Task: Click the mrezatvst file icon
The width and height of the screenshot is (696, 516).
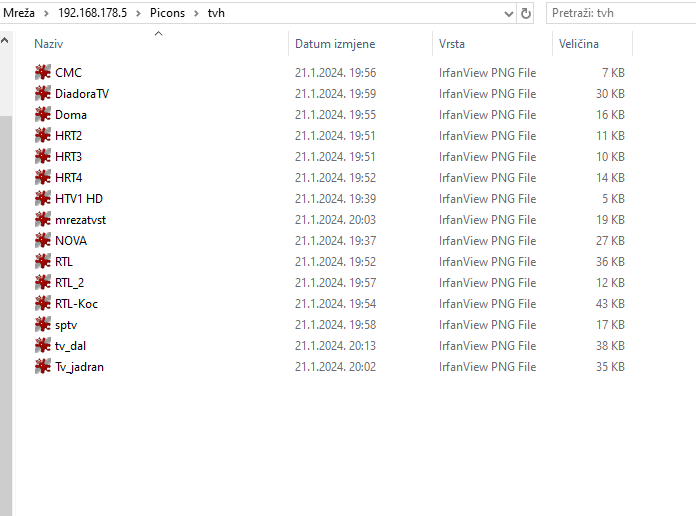Action: tap(43, 219)
